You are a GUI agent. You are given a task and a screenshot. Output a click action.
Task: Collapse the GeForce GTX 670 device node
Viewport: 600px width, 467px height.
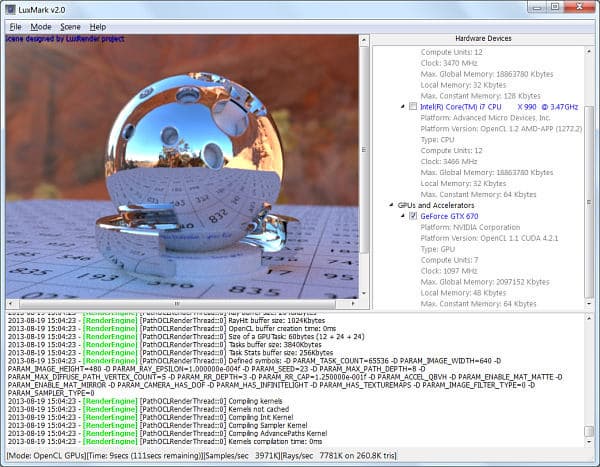click(403, 216)
